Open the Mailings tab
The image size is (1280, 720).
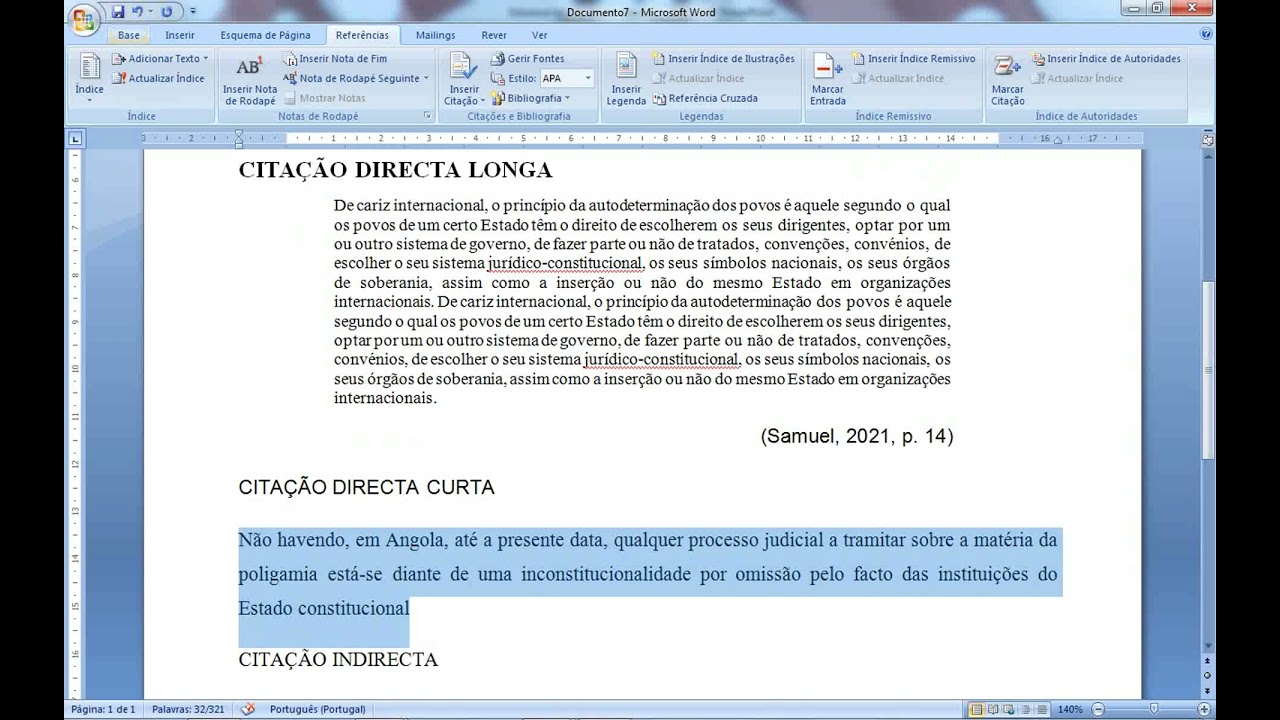coord(435,35)
